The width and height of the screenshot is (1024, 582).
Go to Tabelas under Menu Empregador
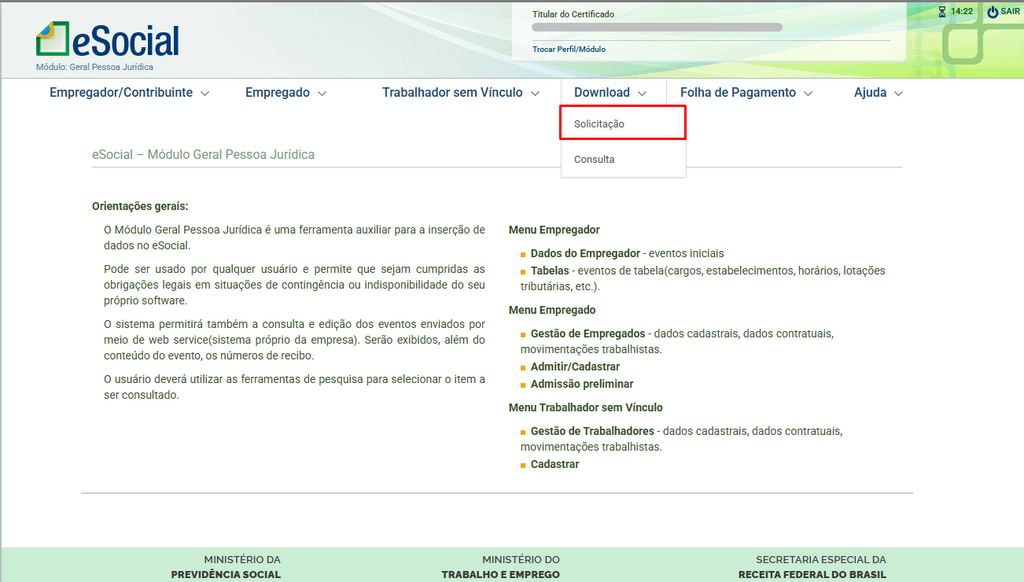pyautogui.click(x=551, y=271)
